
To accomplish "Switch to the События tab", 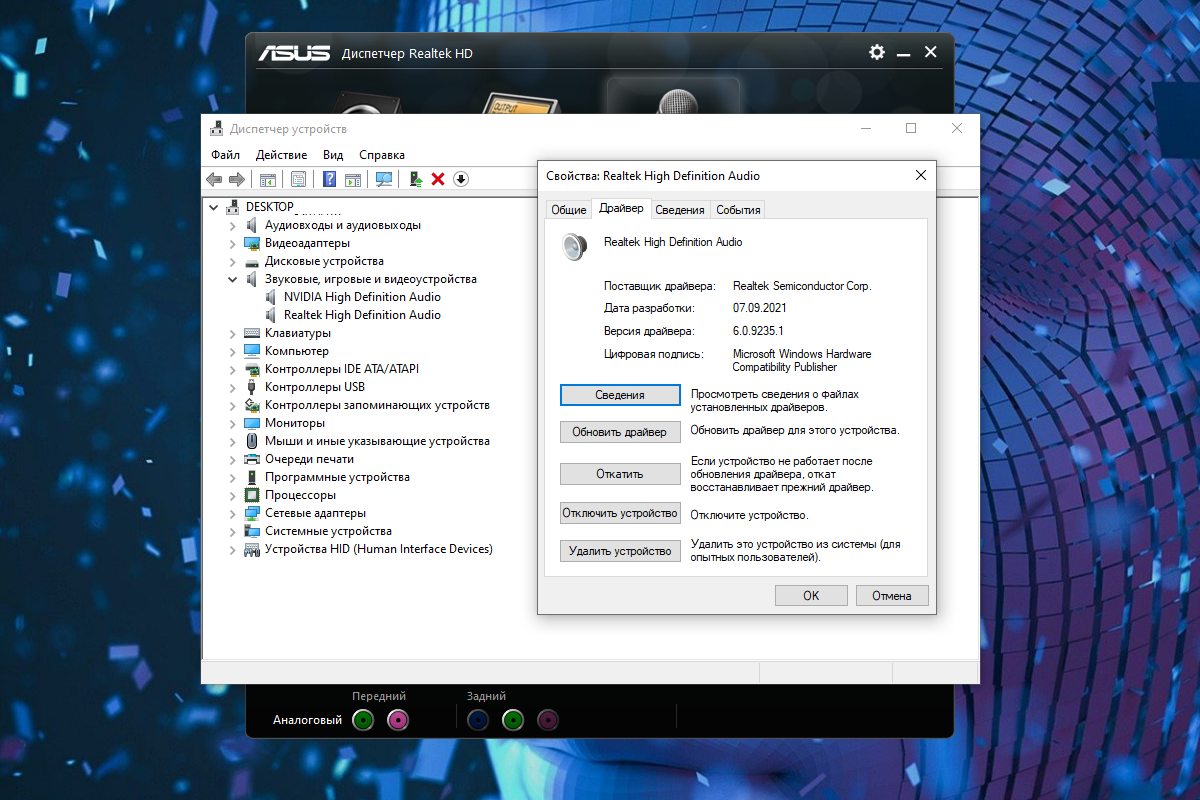I will [738, 209].
